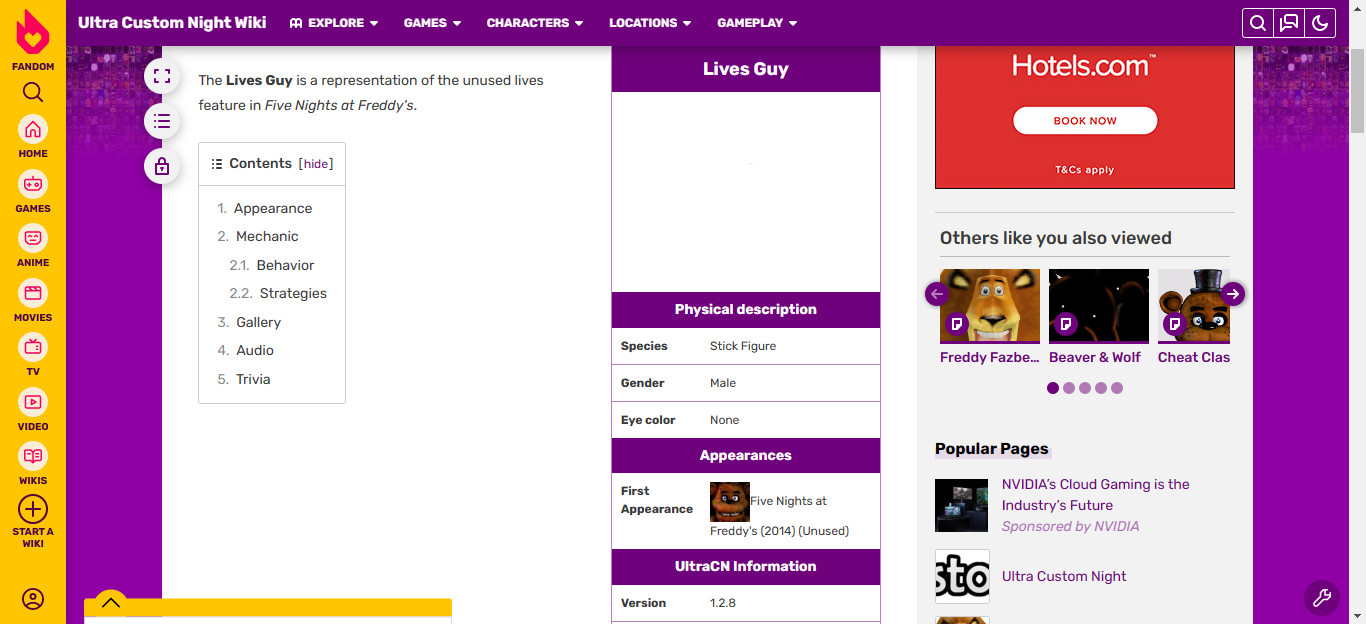Open the Anime sidebar icon
Image resolution: width=1366 pixels, height=624 pixels.
(33, 239)
